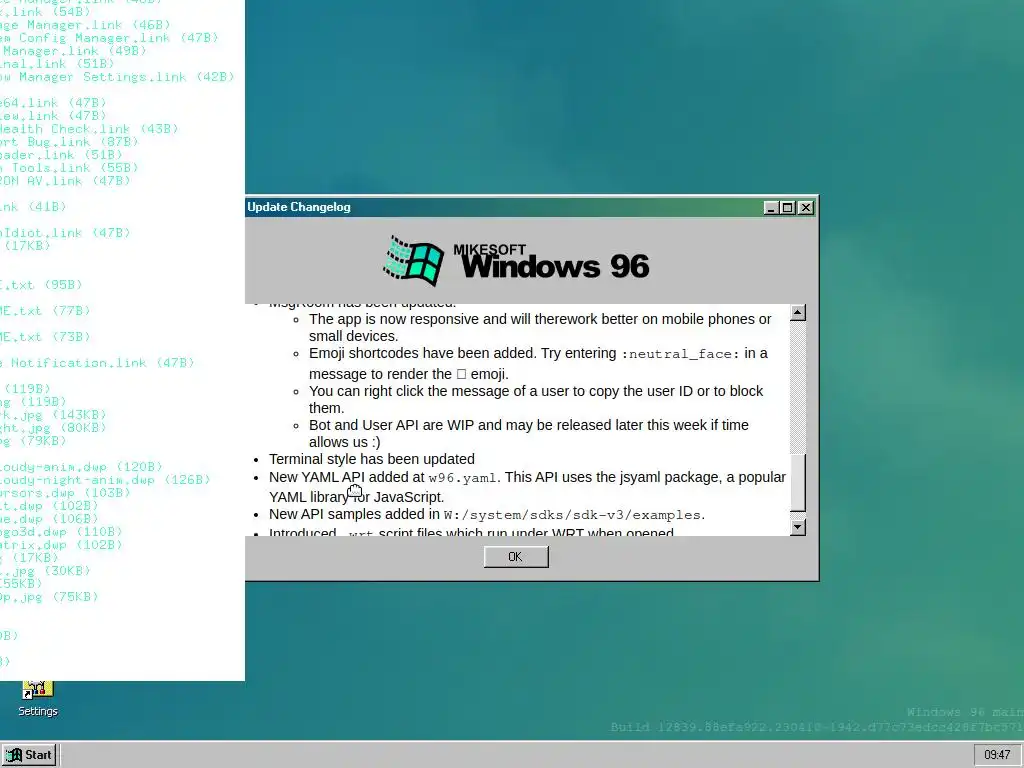
Task: Click 'ME.txt (77B)' terminal entry
Action: tap(45, 311)
